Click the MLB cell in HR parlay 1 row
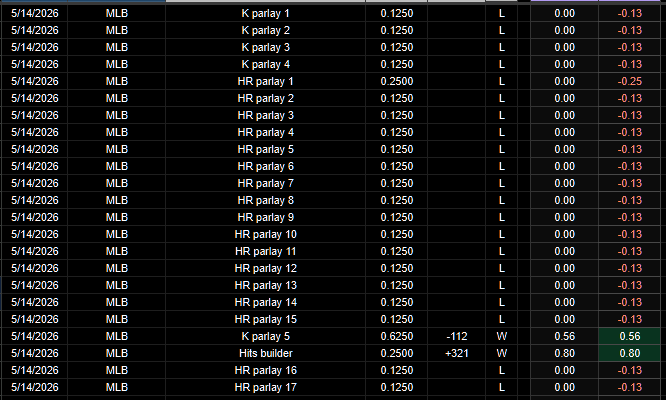Viewport: 666px width, 400px height. (x=116, y=81)
